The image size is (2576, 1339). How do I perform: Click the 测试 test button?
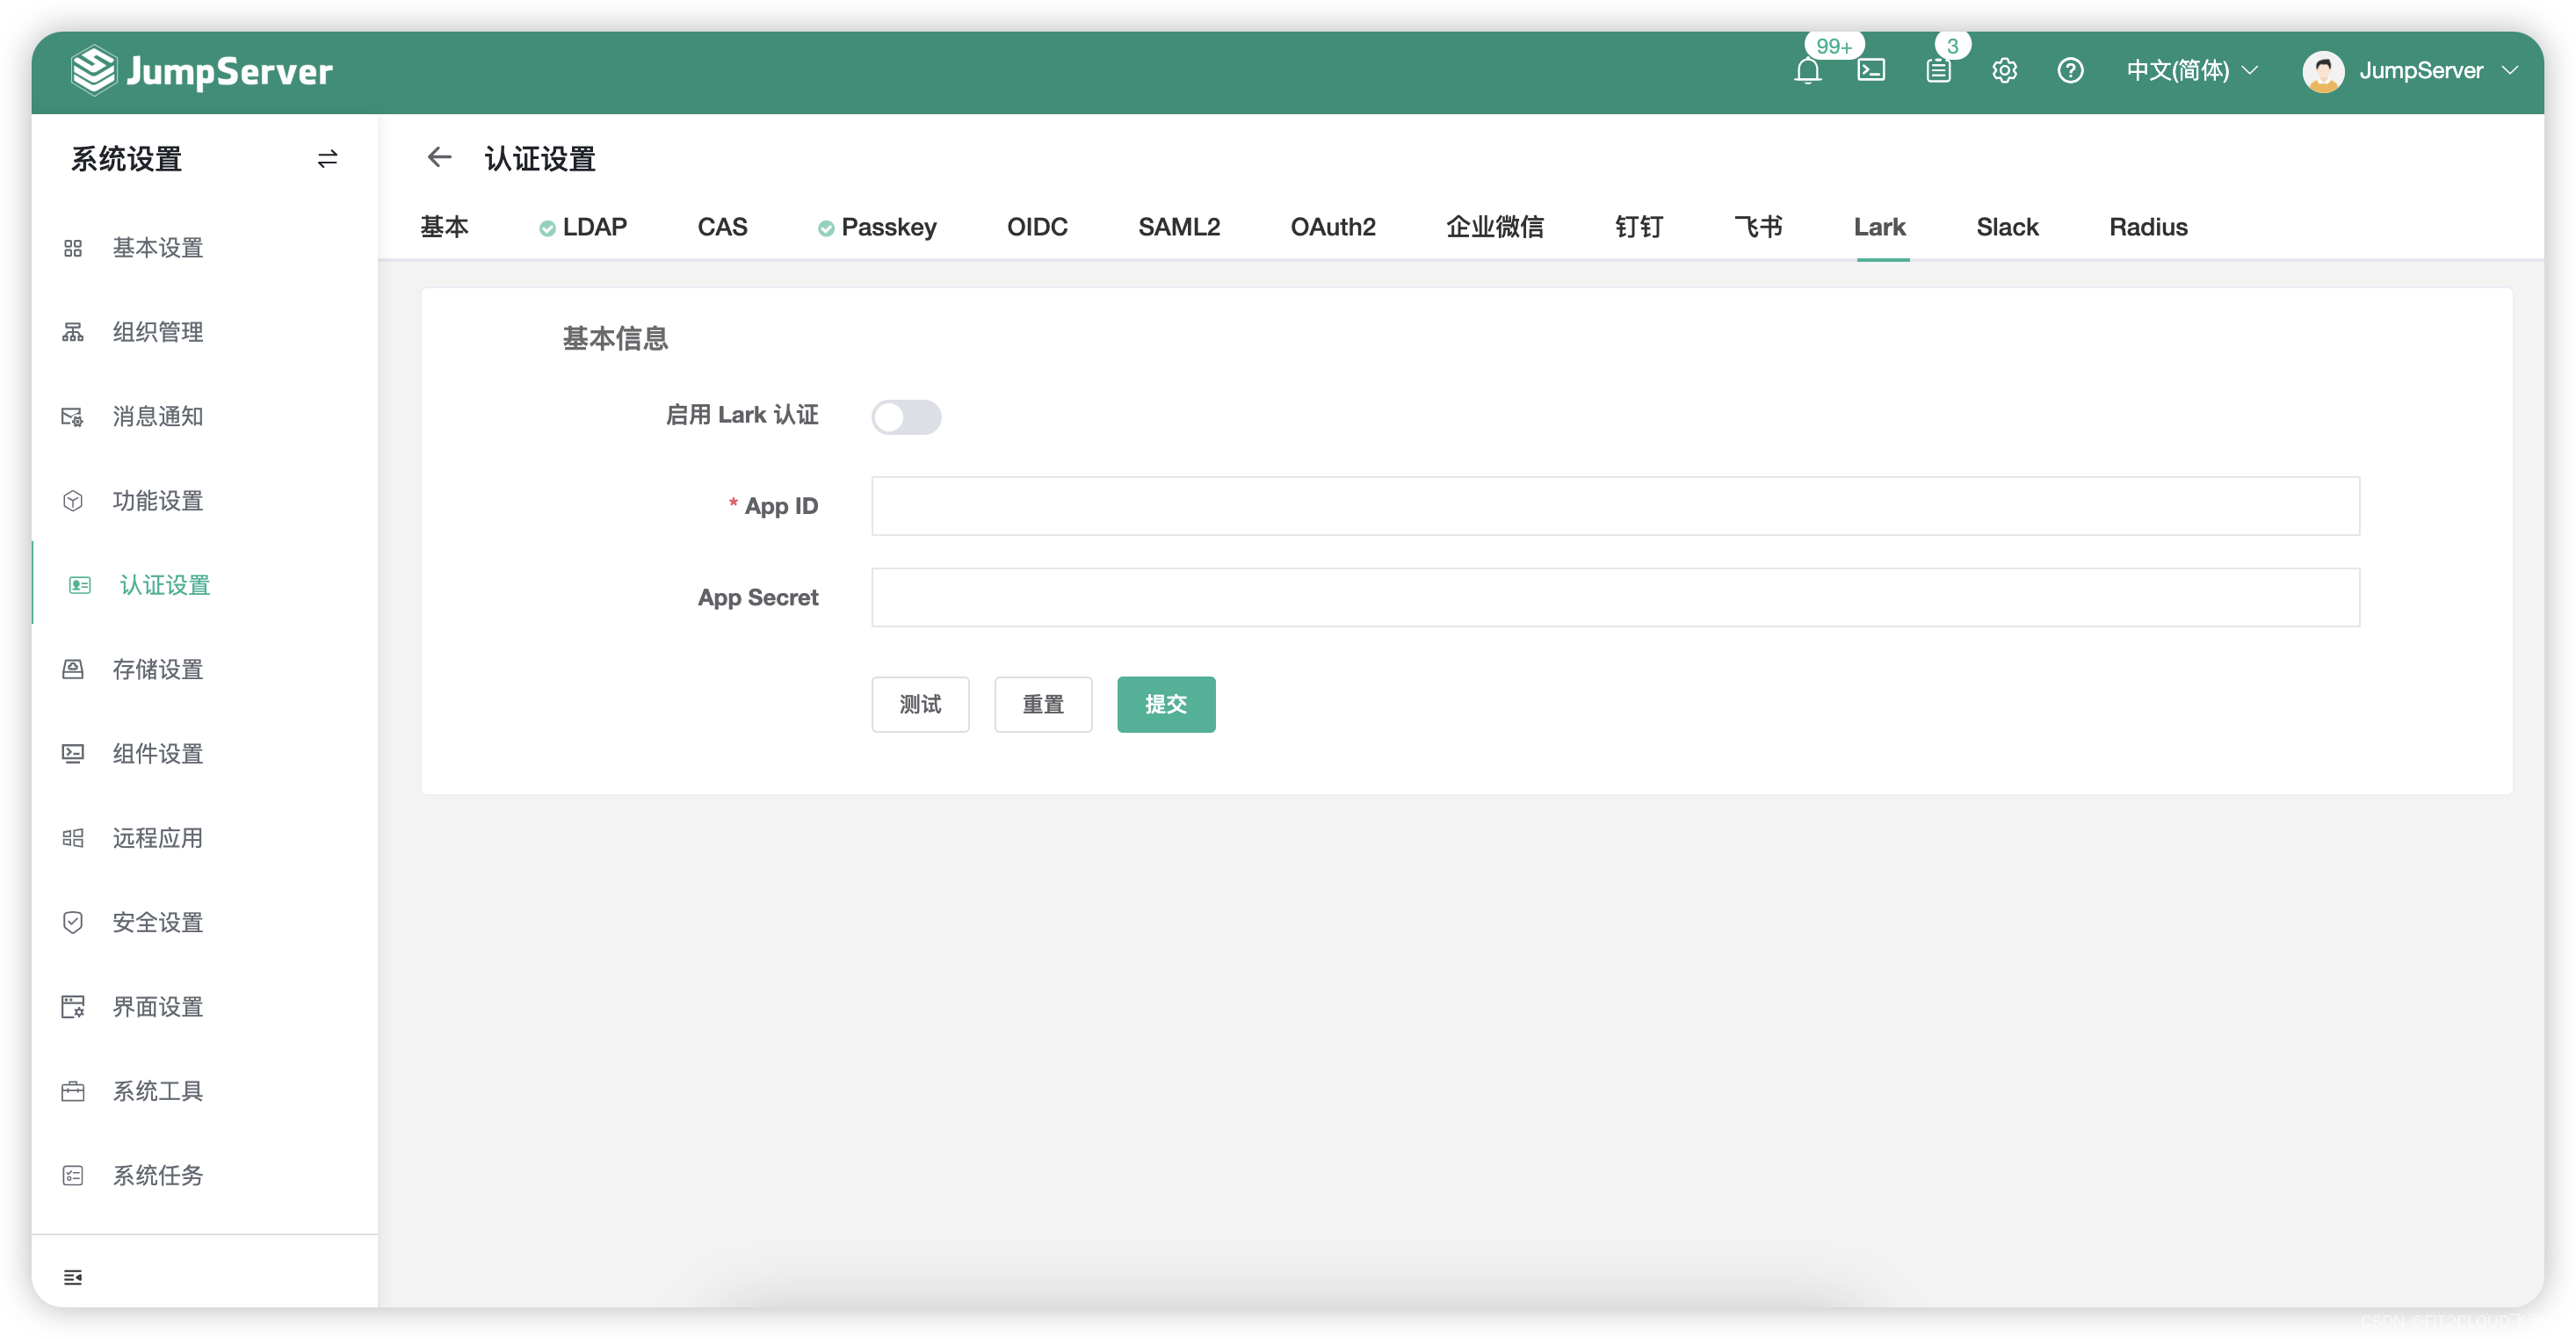pos(922,704)
